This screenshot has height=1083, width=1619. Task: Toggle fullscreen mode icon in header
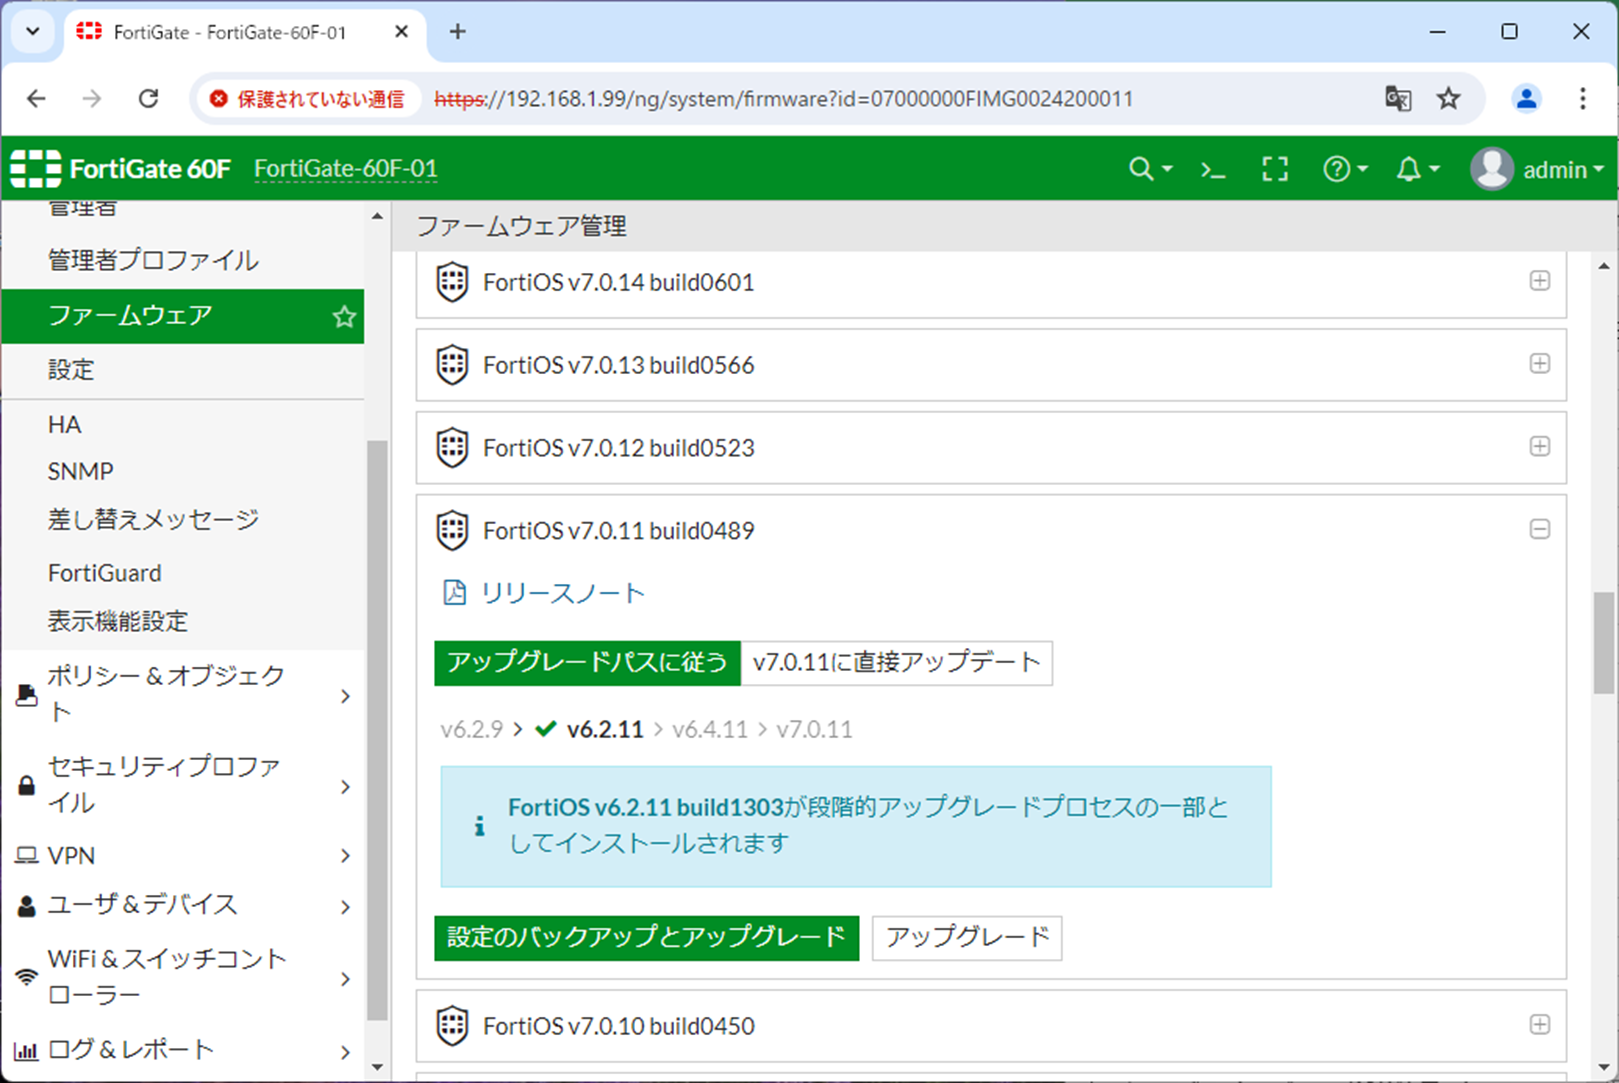1275,169
